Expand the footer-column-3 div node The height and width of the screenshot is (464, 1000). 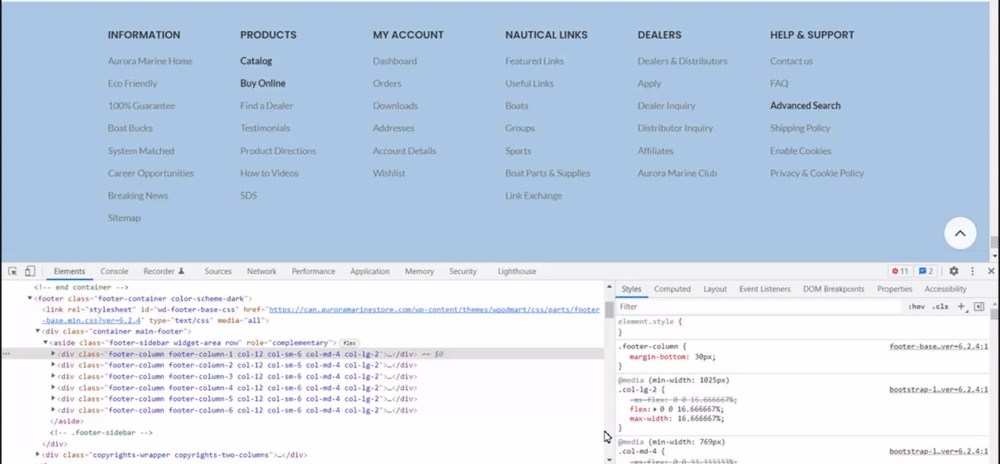click(x=54, y=377)
